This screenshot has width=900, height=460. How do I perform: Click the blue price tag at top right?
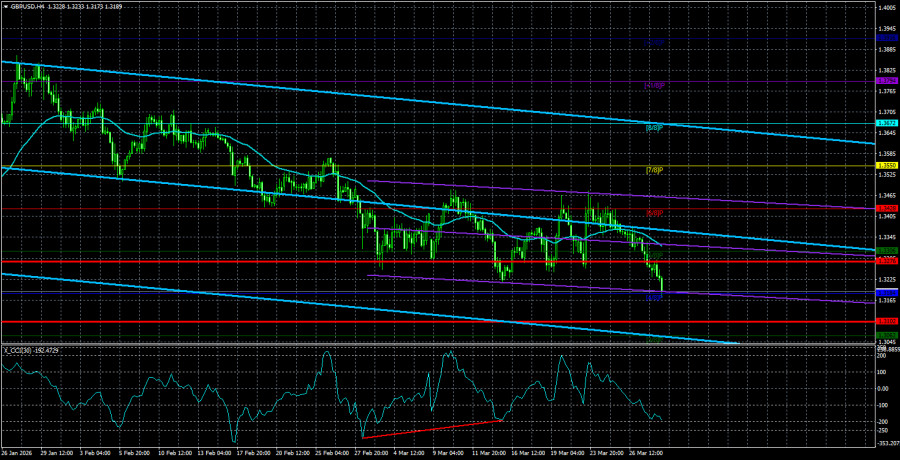(x=885, y=40)
